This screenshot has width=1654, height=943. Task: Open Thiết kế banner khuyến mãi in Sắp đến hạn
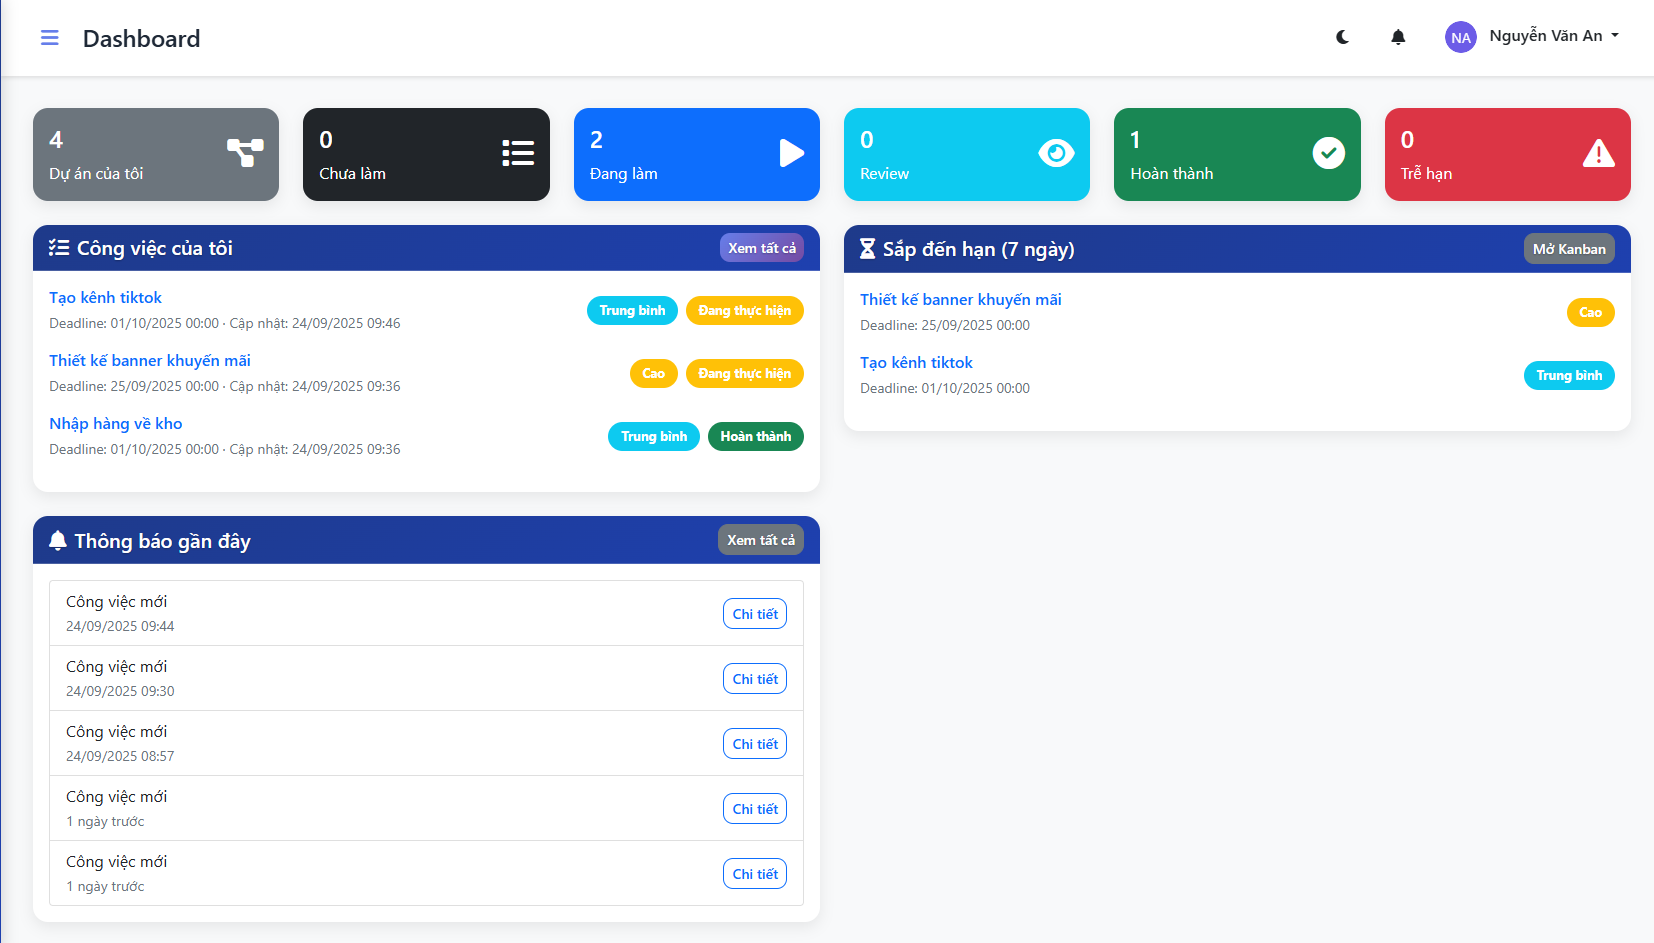[961, 299]
